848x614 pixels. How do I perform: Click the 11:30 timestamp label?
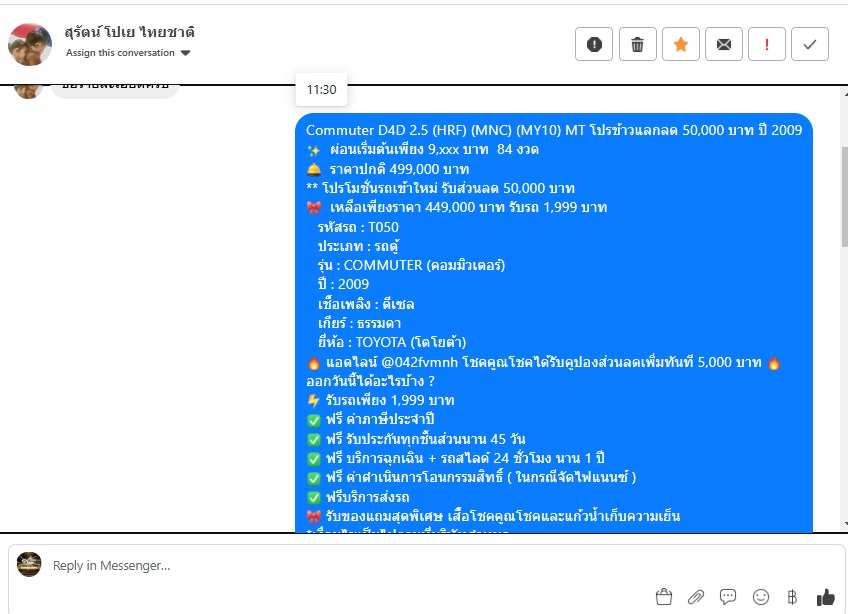(x=321, y=90)
